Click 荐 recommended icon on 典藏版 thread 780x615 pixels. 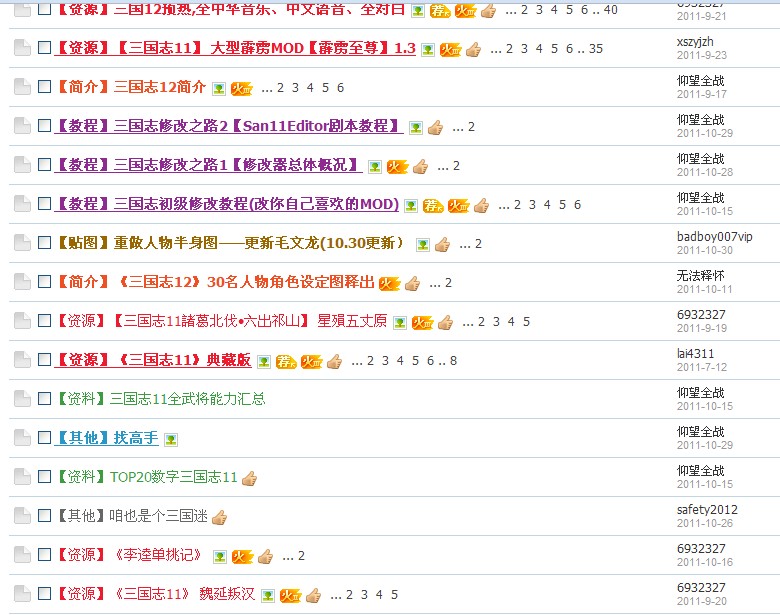coord(286,361)
